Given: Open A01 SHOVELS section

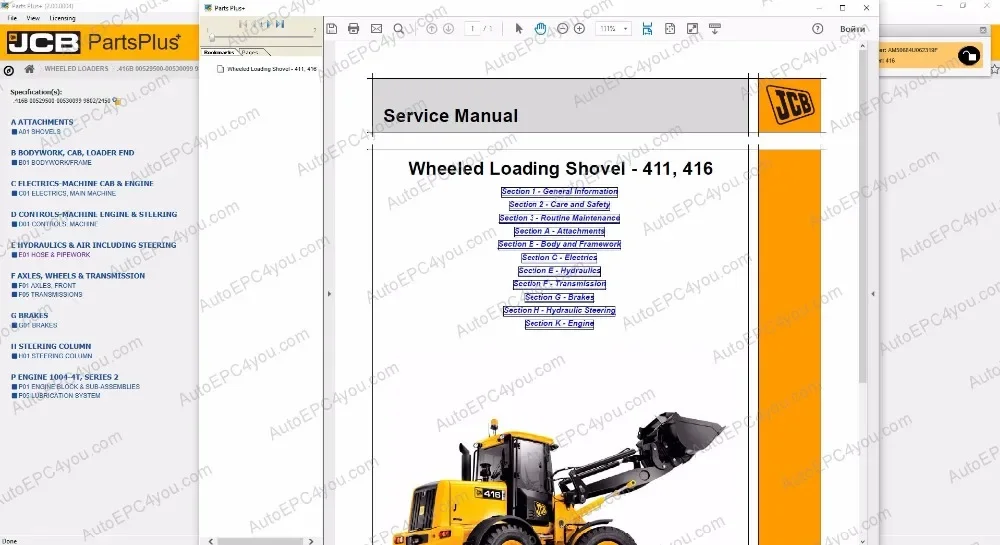Looking at the screenshot, I should click(36, 132).
